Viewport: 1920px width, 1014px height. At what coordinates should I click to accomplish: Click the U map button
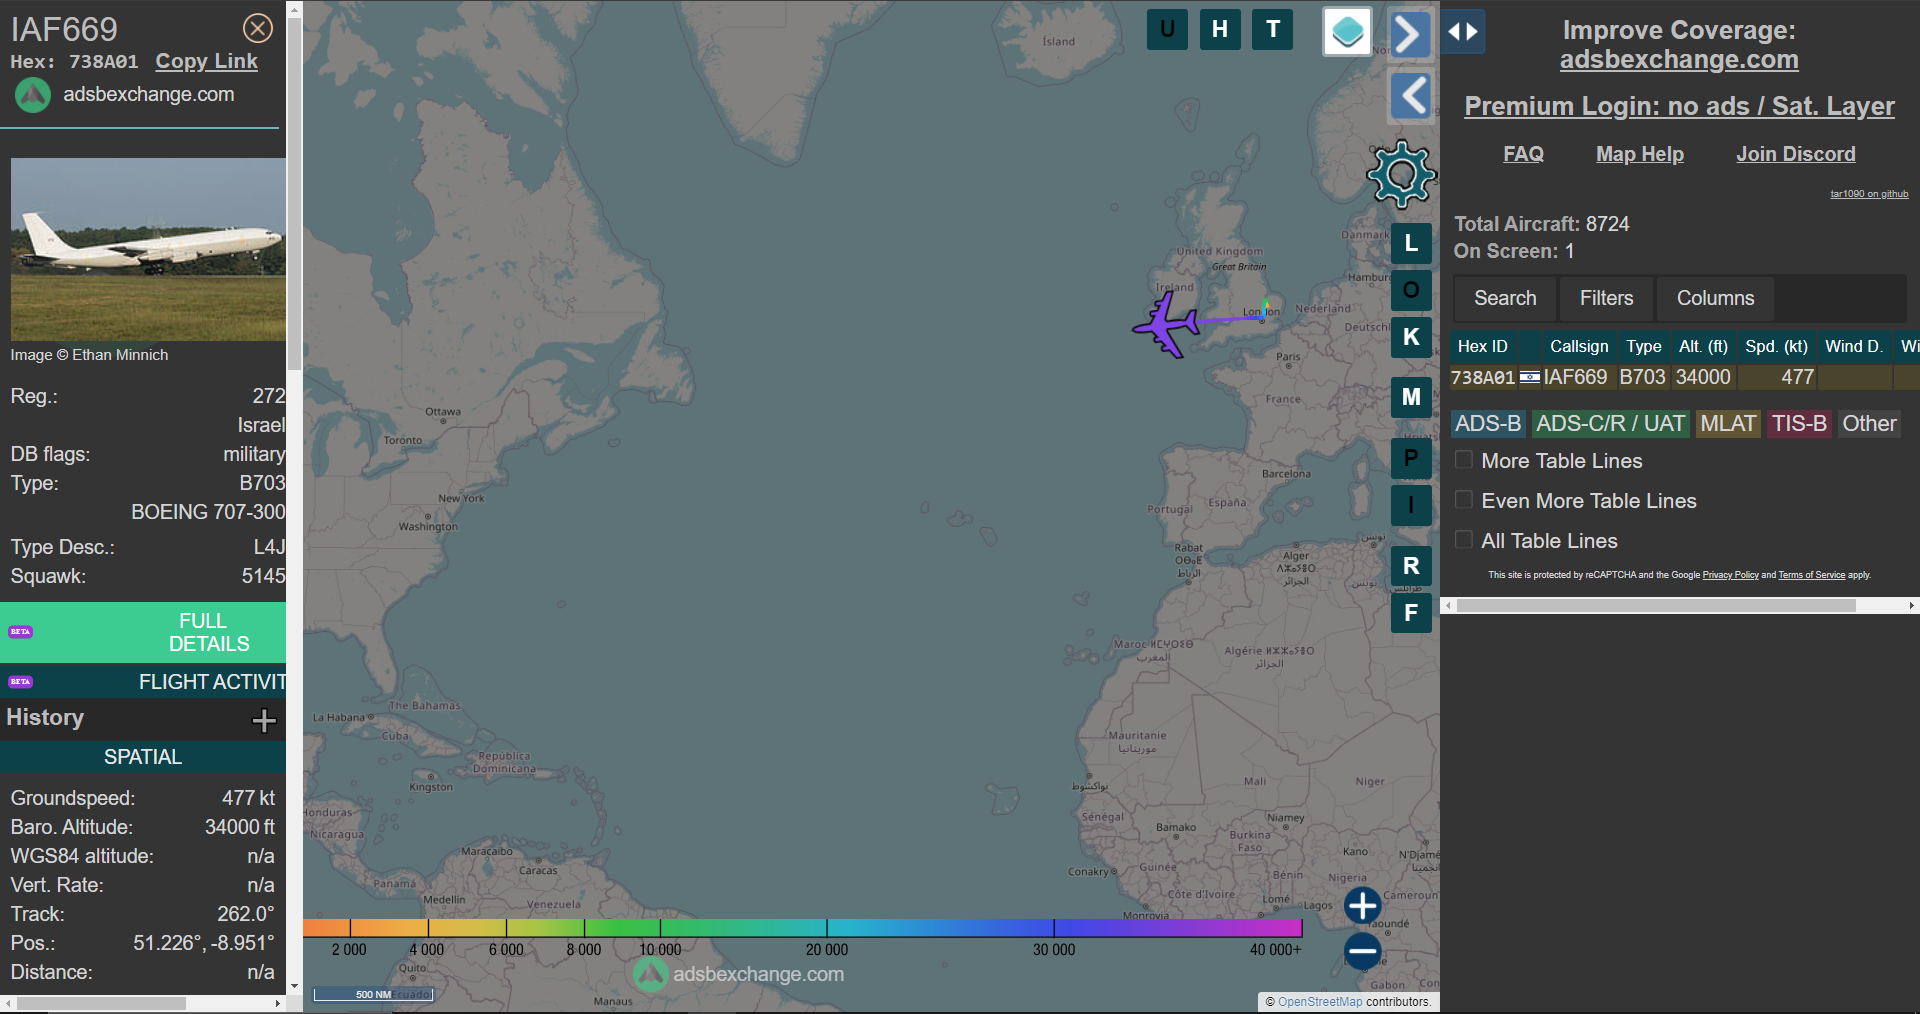1167,29
